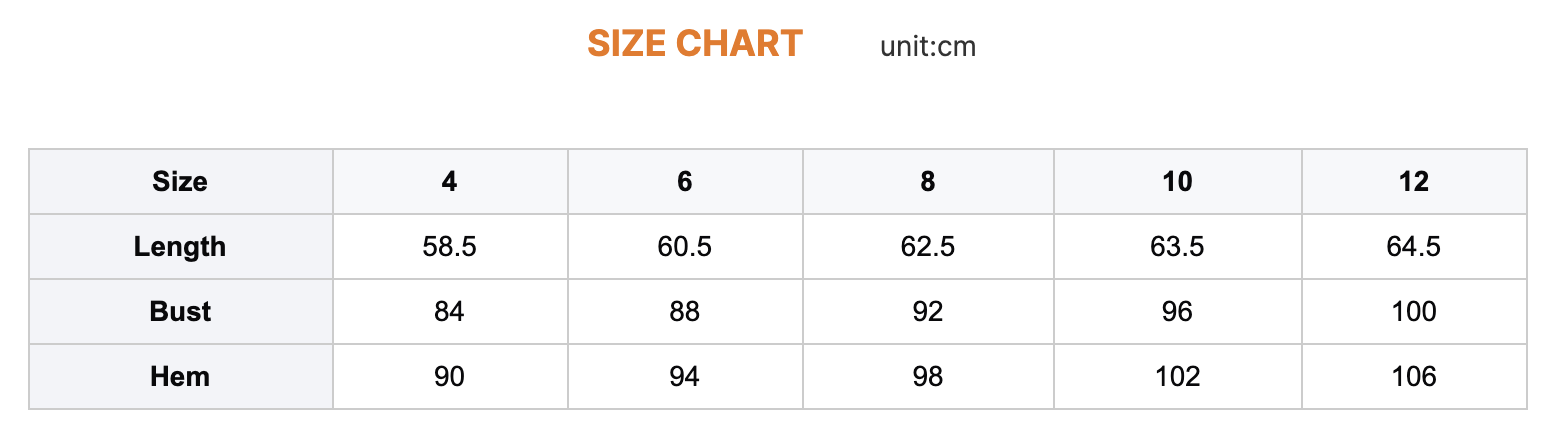1556x436 pixels.
Task: Click the size 8 column header
Action: tap(928, 181)
